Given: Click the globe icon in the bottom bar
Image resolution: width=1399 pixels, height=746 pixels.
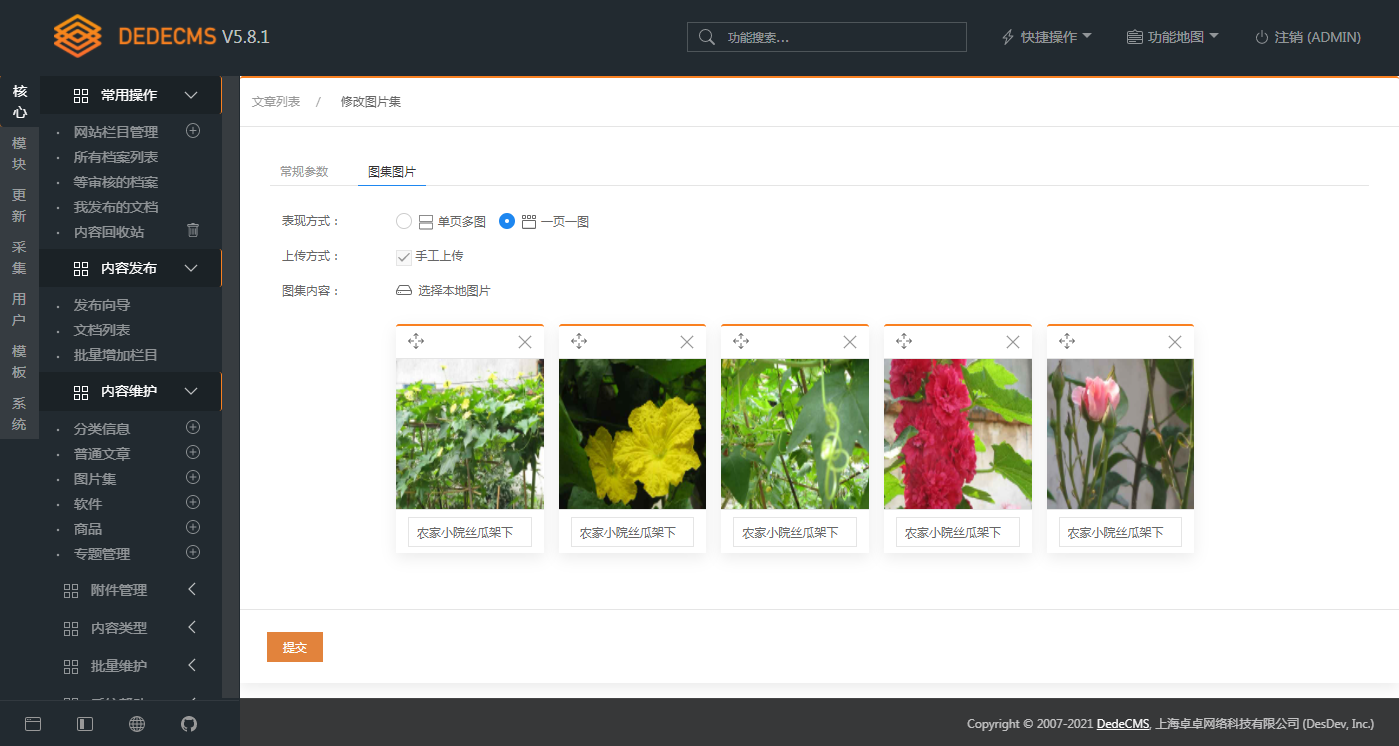Looking at the screenshot, I should 136,723.
